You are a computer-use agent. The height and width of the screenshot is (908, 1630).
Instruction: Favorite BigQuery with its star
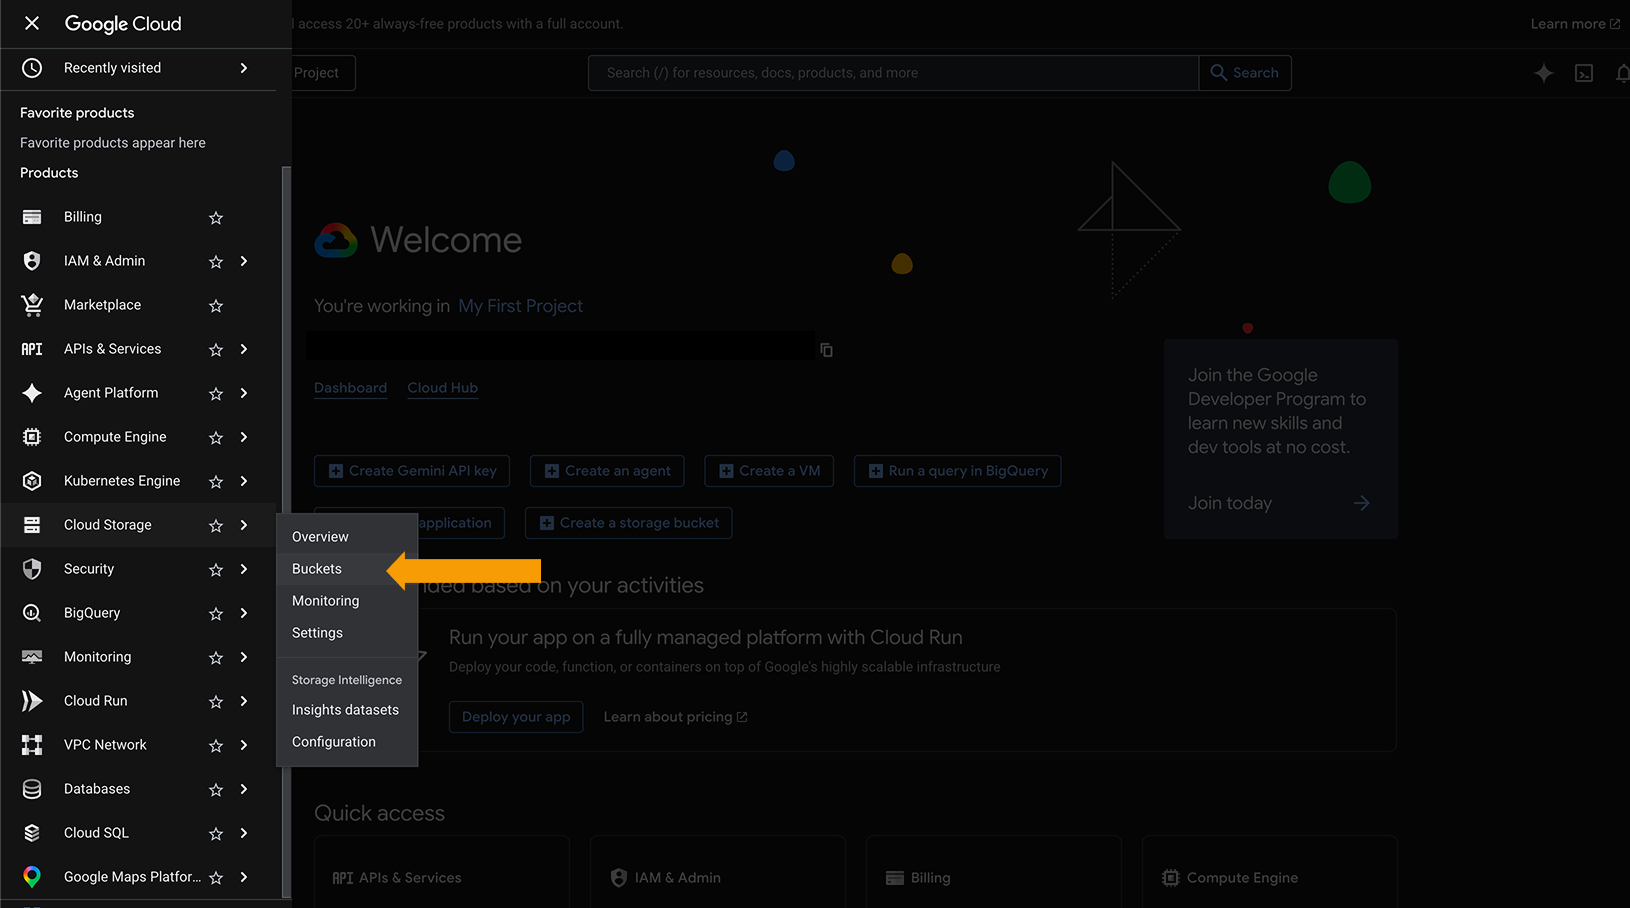click(x=216, y=613)
